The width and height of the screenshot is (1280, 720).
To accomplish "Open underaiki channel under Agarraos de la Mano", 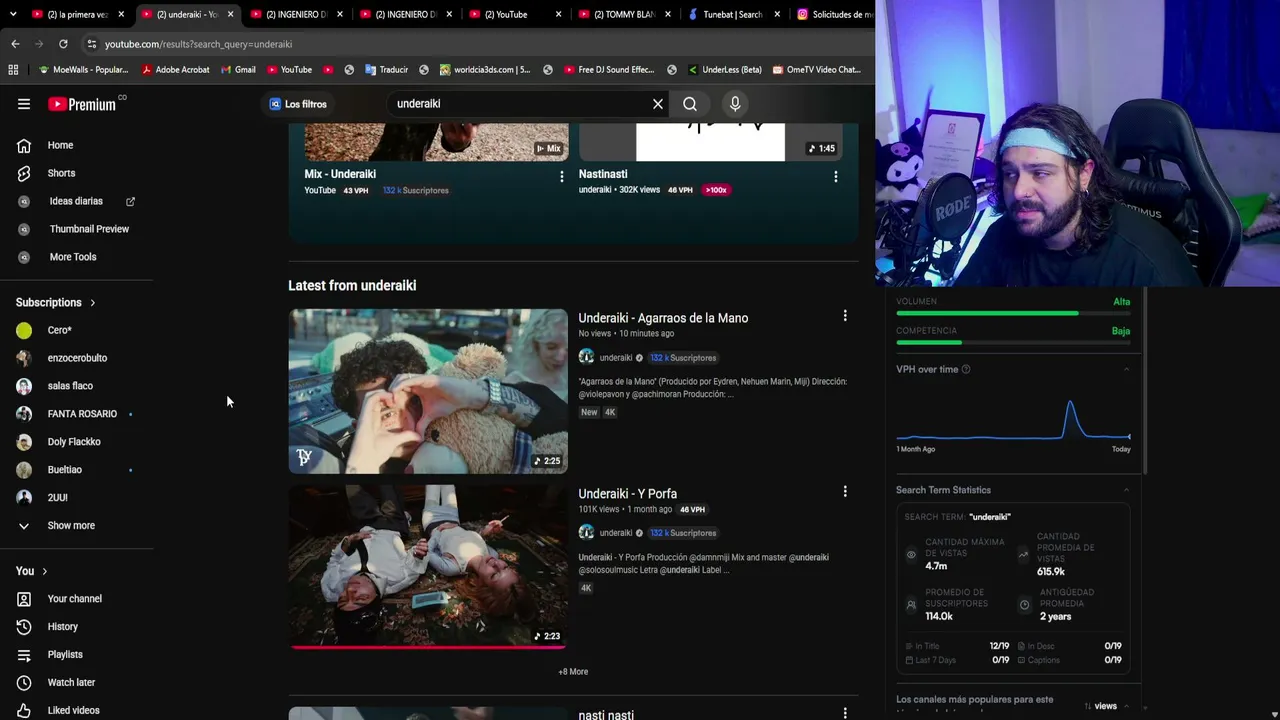I will (x=616, y=358).
